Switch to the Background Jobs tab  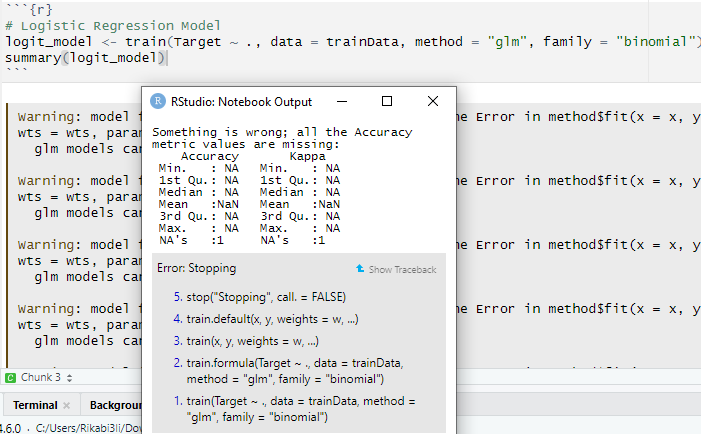(115, 405)
